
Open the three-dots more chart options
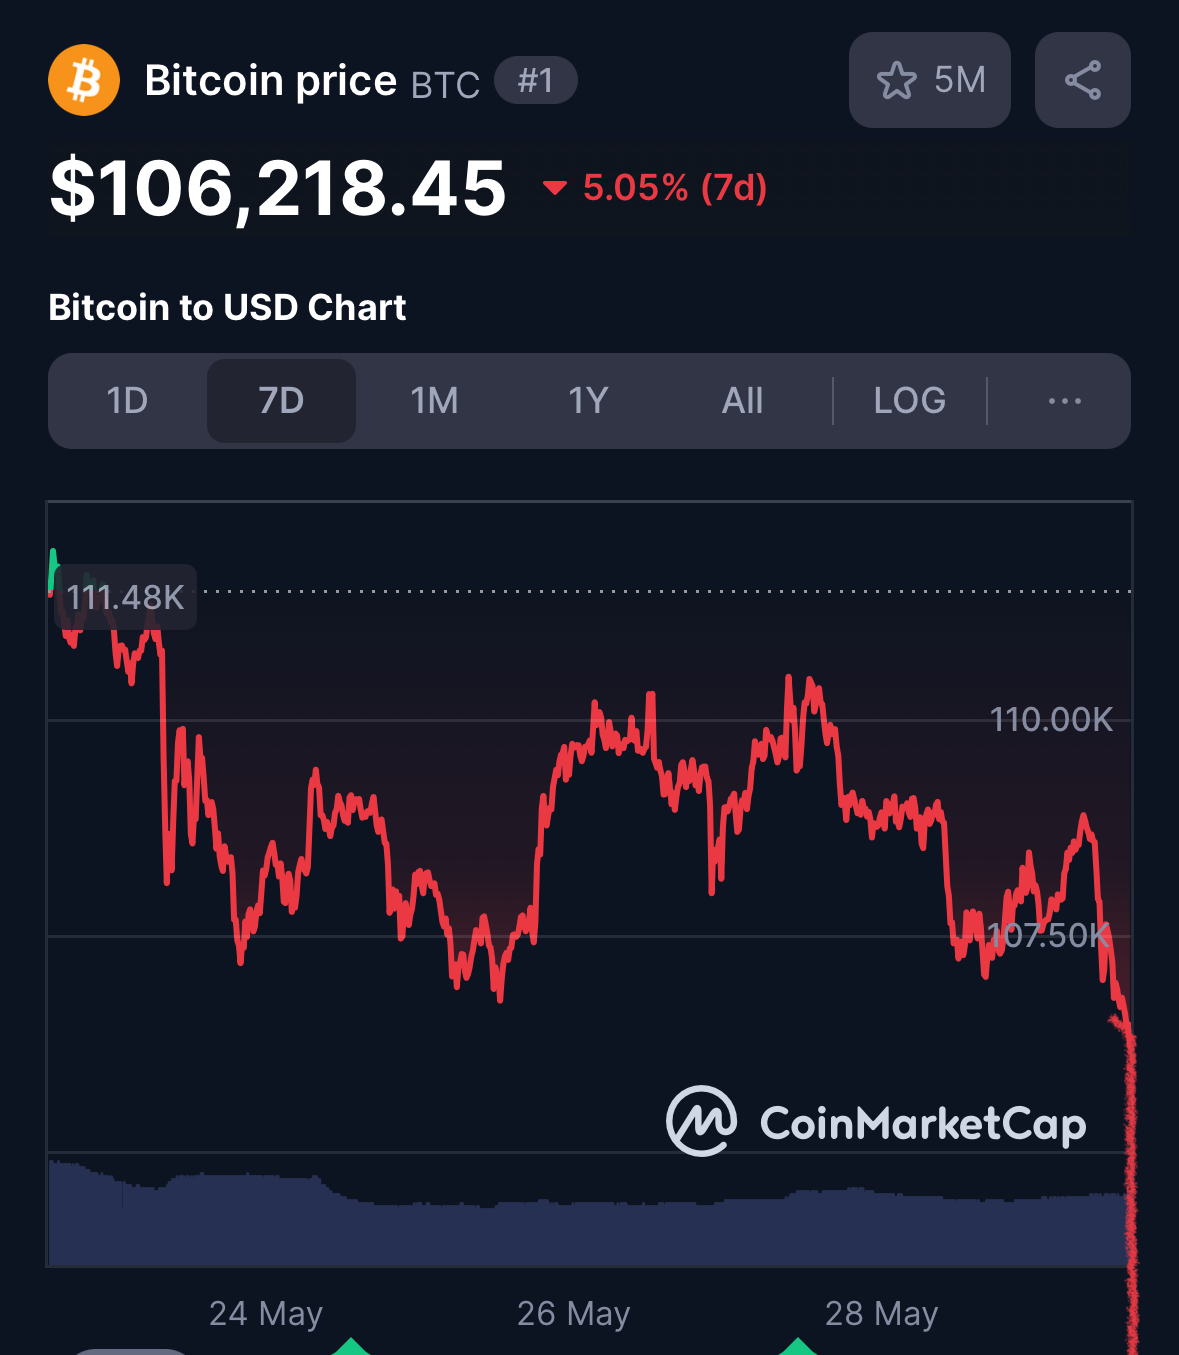[x=1064, y=401]
